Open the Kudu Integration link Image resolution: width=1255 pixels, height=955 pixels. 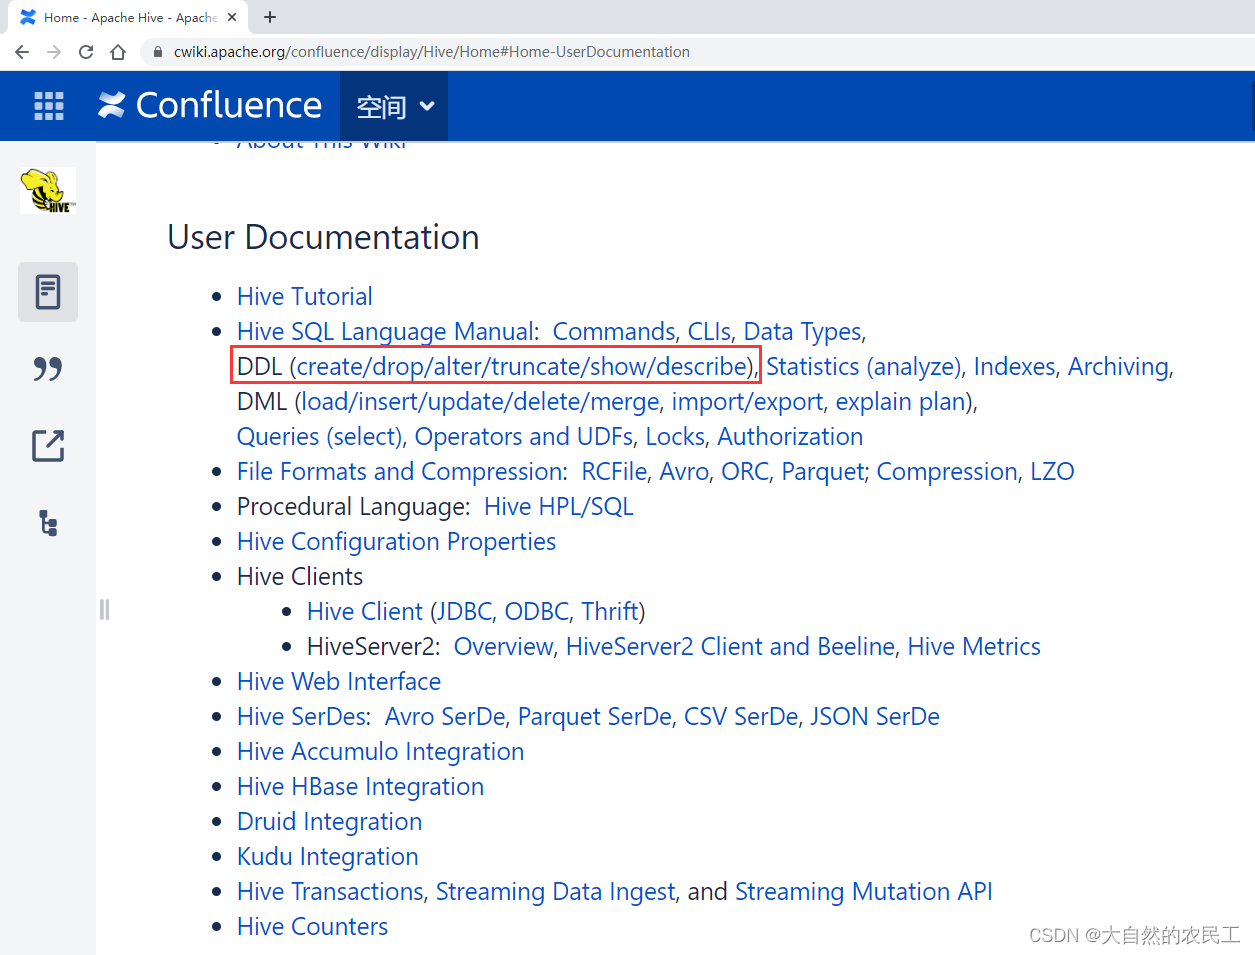327,857
